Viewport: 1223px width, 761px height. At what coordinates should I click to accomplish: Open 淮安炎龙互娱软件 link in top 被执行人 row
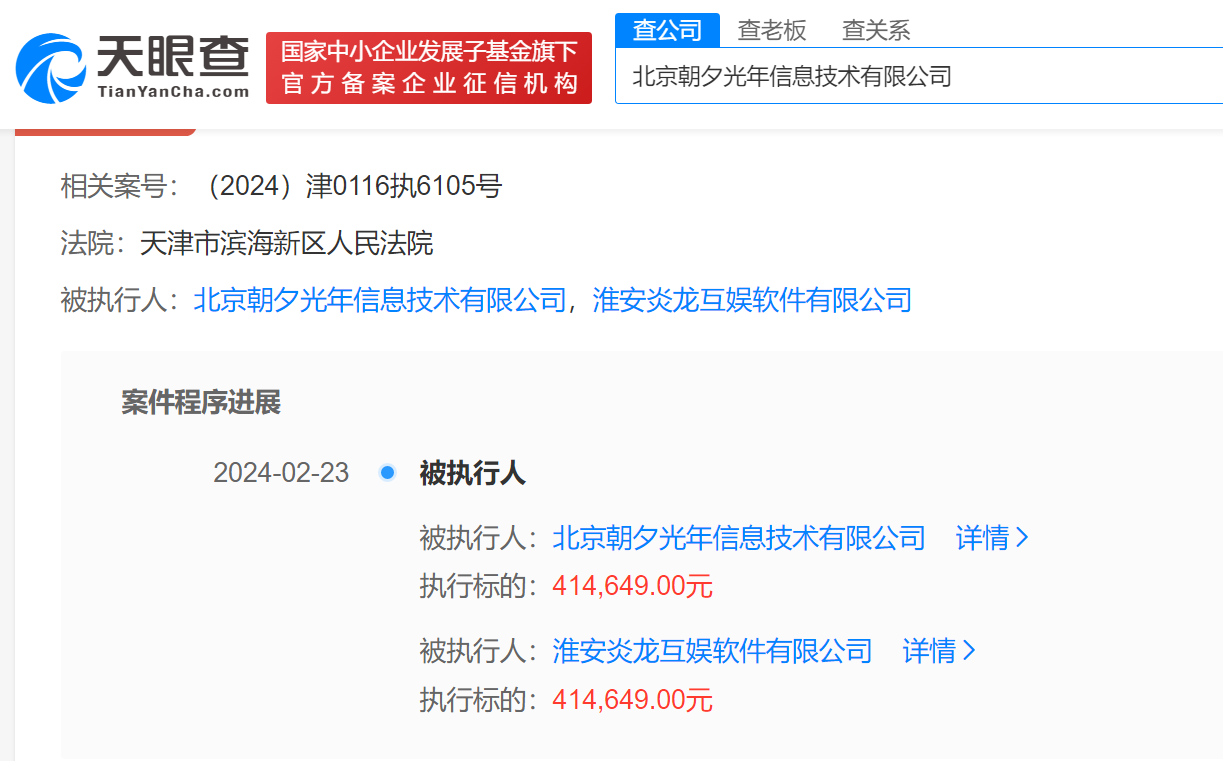(x=752, y=300)
